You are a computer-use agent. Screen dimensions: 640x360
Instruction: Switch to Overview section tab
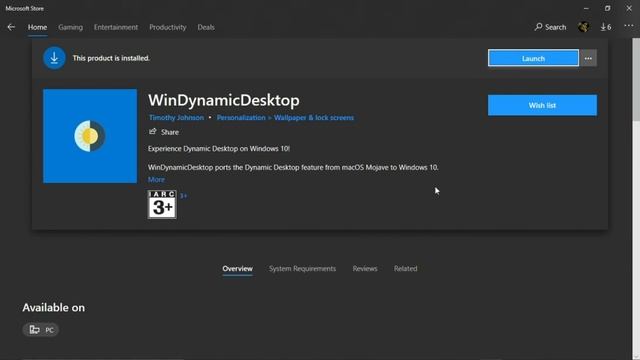pyautogui.click(x=238, y=269)
